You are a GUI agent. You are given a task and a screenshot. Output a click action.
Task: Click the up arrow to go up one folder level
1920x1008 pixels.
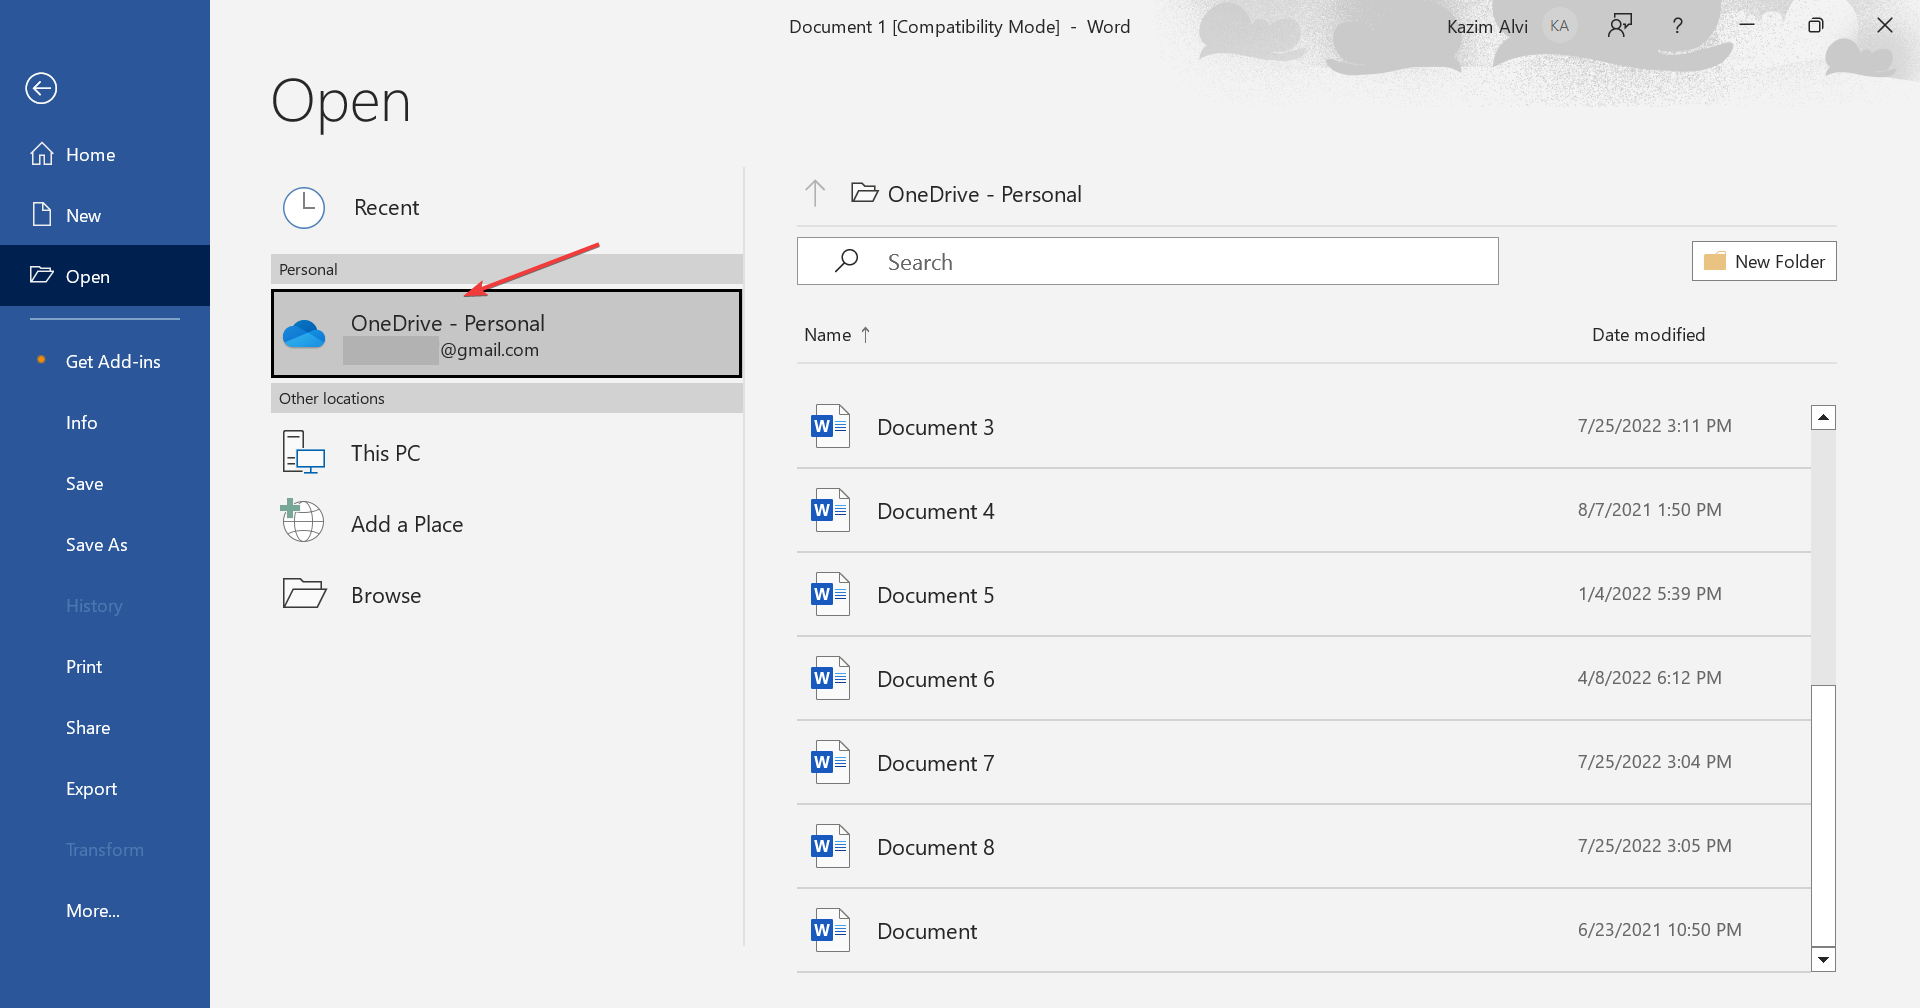click(815, 193)
